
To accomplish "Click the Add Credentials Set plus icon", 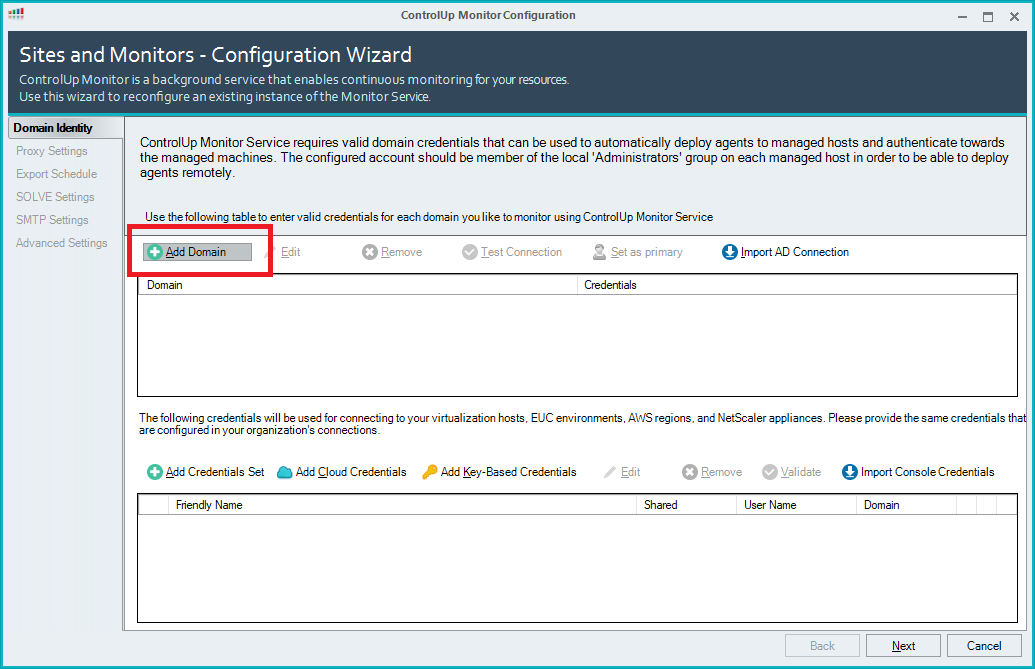I will (x=155, y=472).
